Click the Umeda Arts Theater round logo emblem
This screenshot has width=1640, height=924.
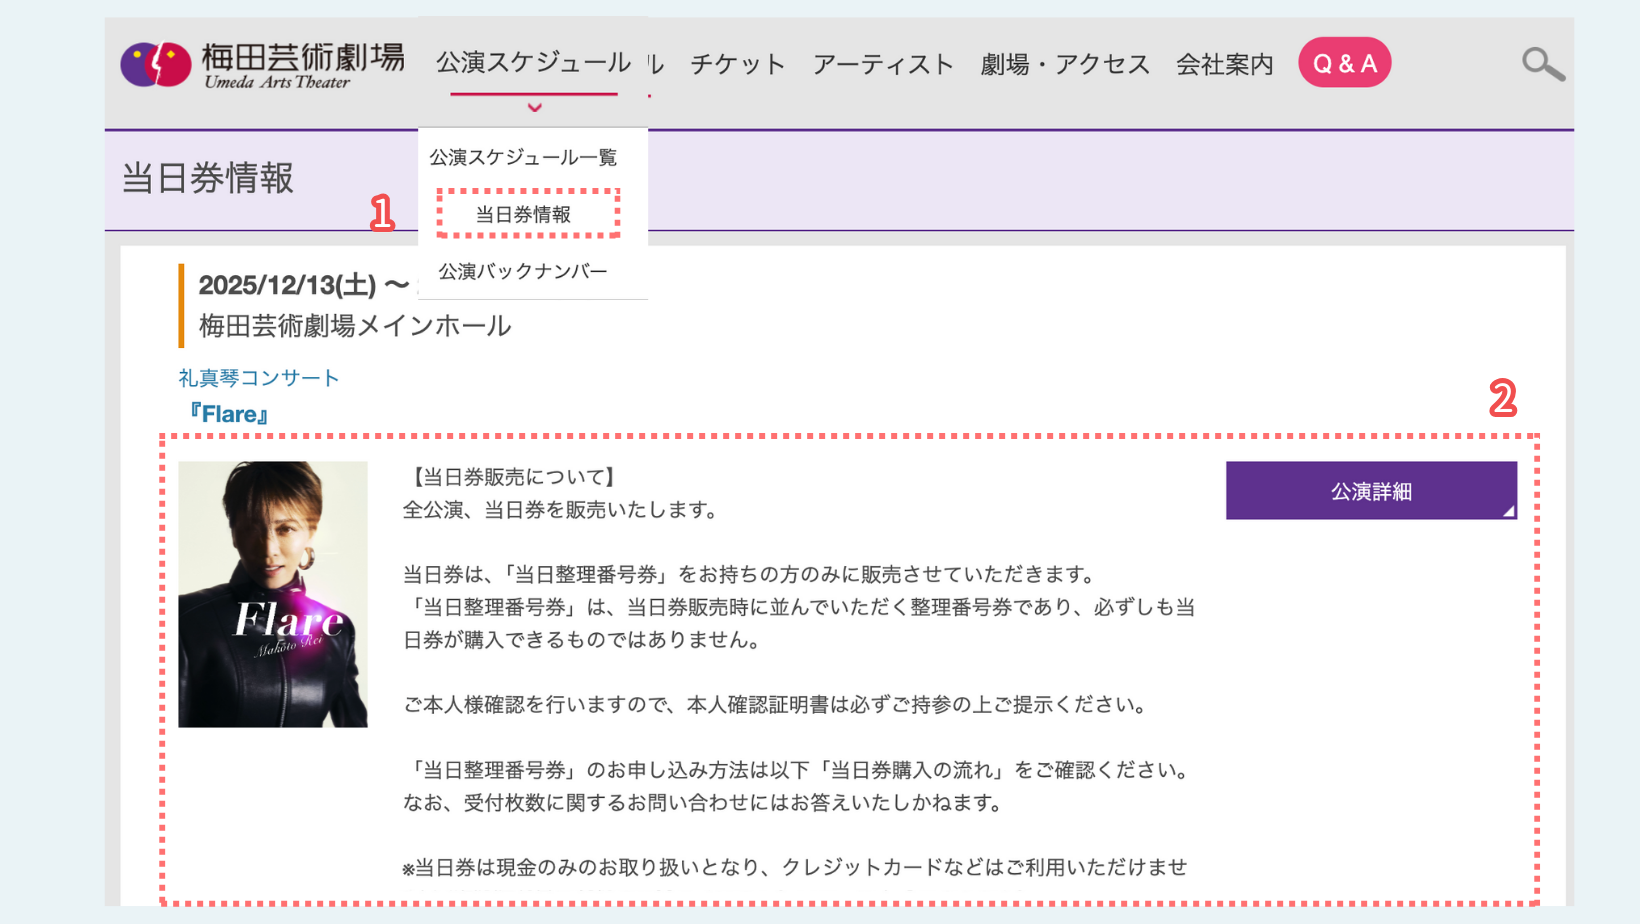point(156,65)
